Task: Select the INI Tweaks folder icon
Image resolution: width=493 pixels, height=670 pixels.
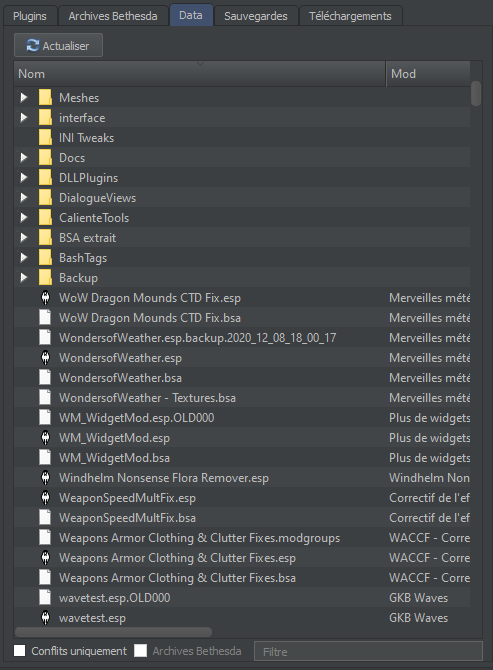Action: point(45,138)
